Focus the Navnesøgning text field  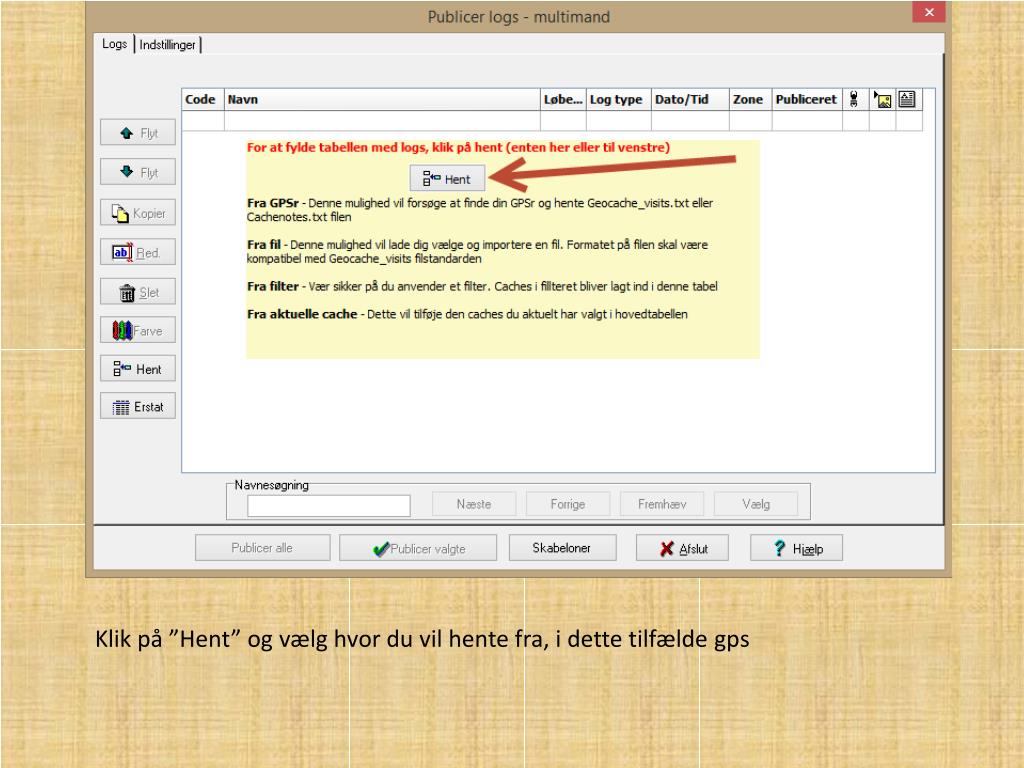328,505
